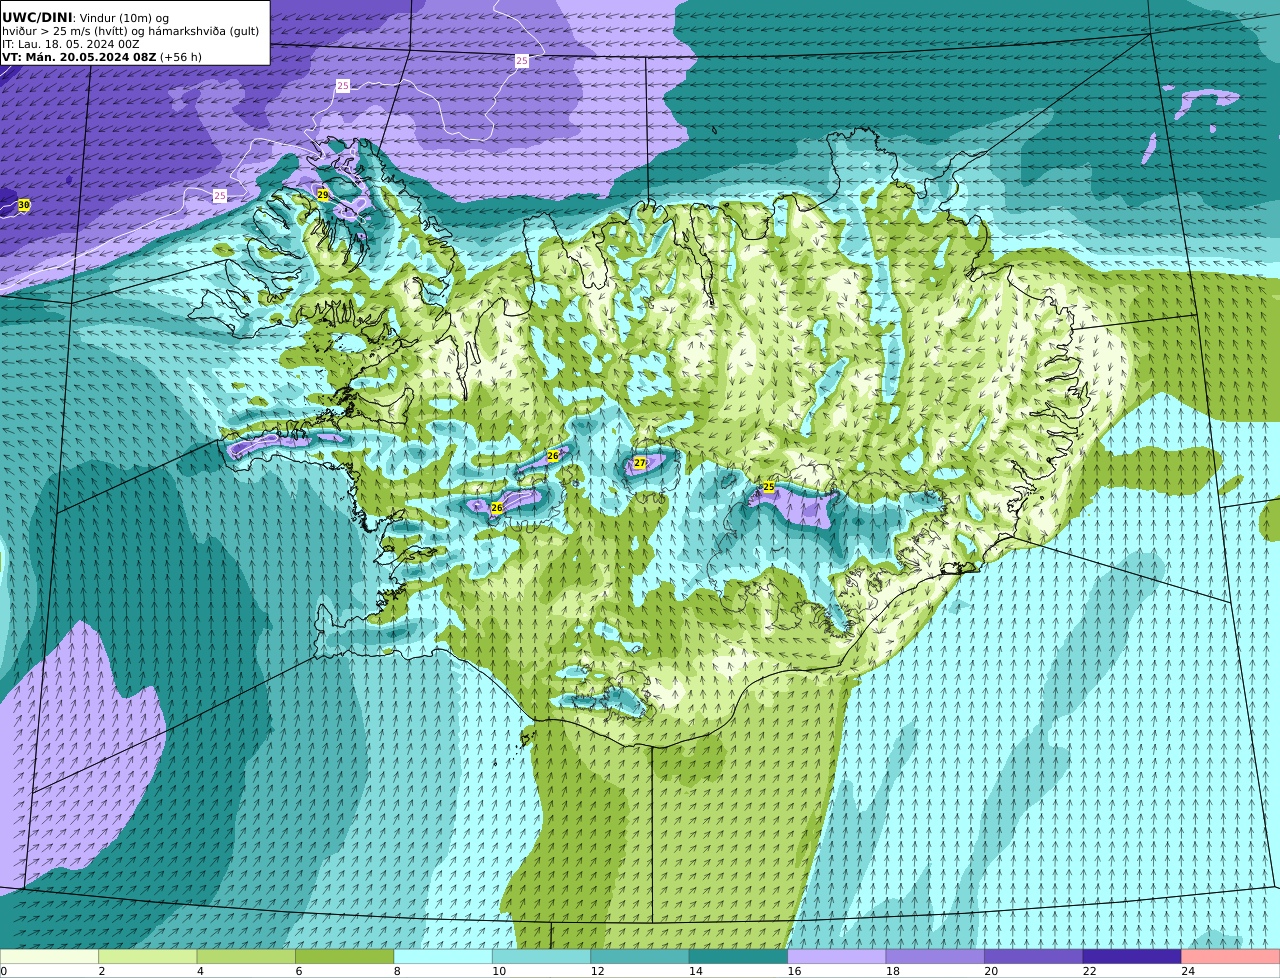1280x978 pixels.
Task: Click the 16–18 m/s lavender legend swatch
Action: coord(837,956)
